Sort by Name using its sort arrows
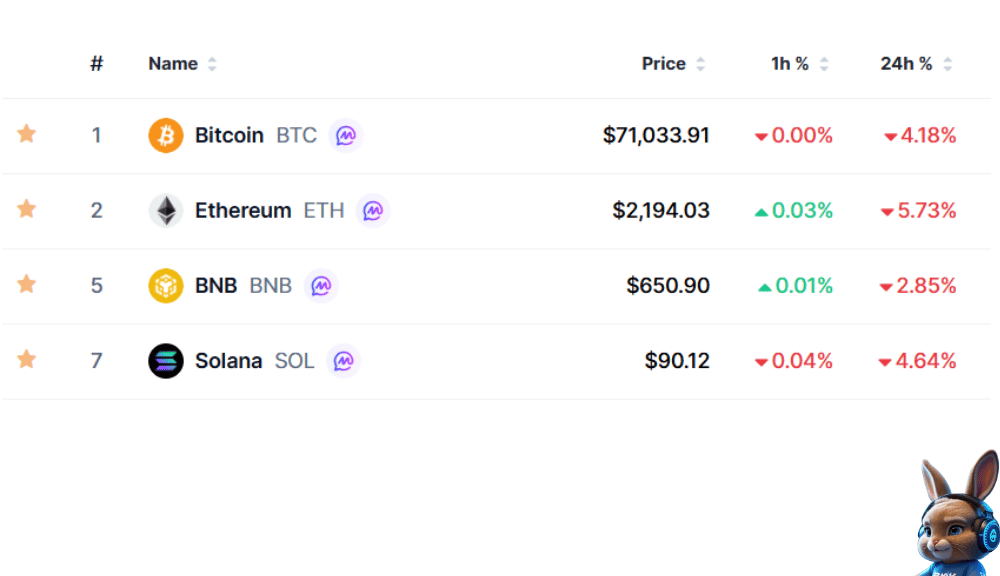 (212, 63)
